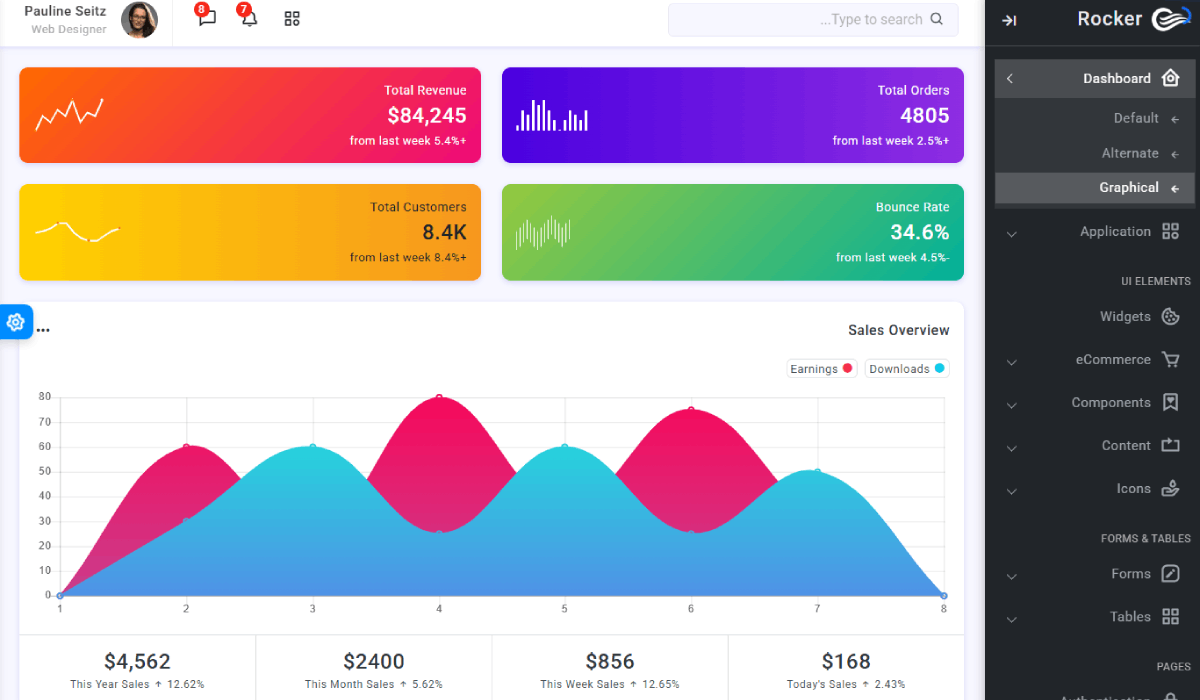Expand the eCommerce menu chevron

pos(1011,361)
